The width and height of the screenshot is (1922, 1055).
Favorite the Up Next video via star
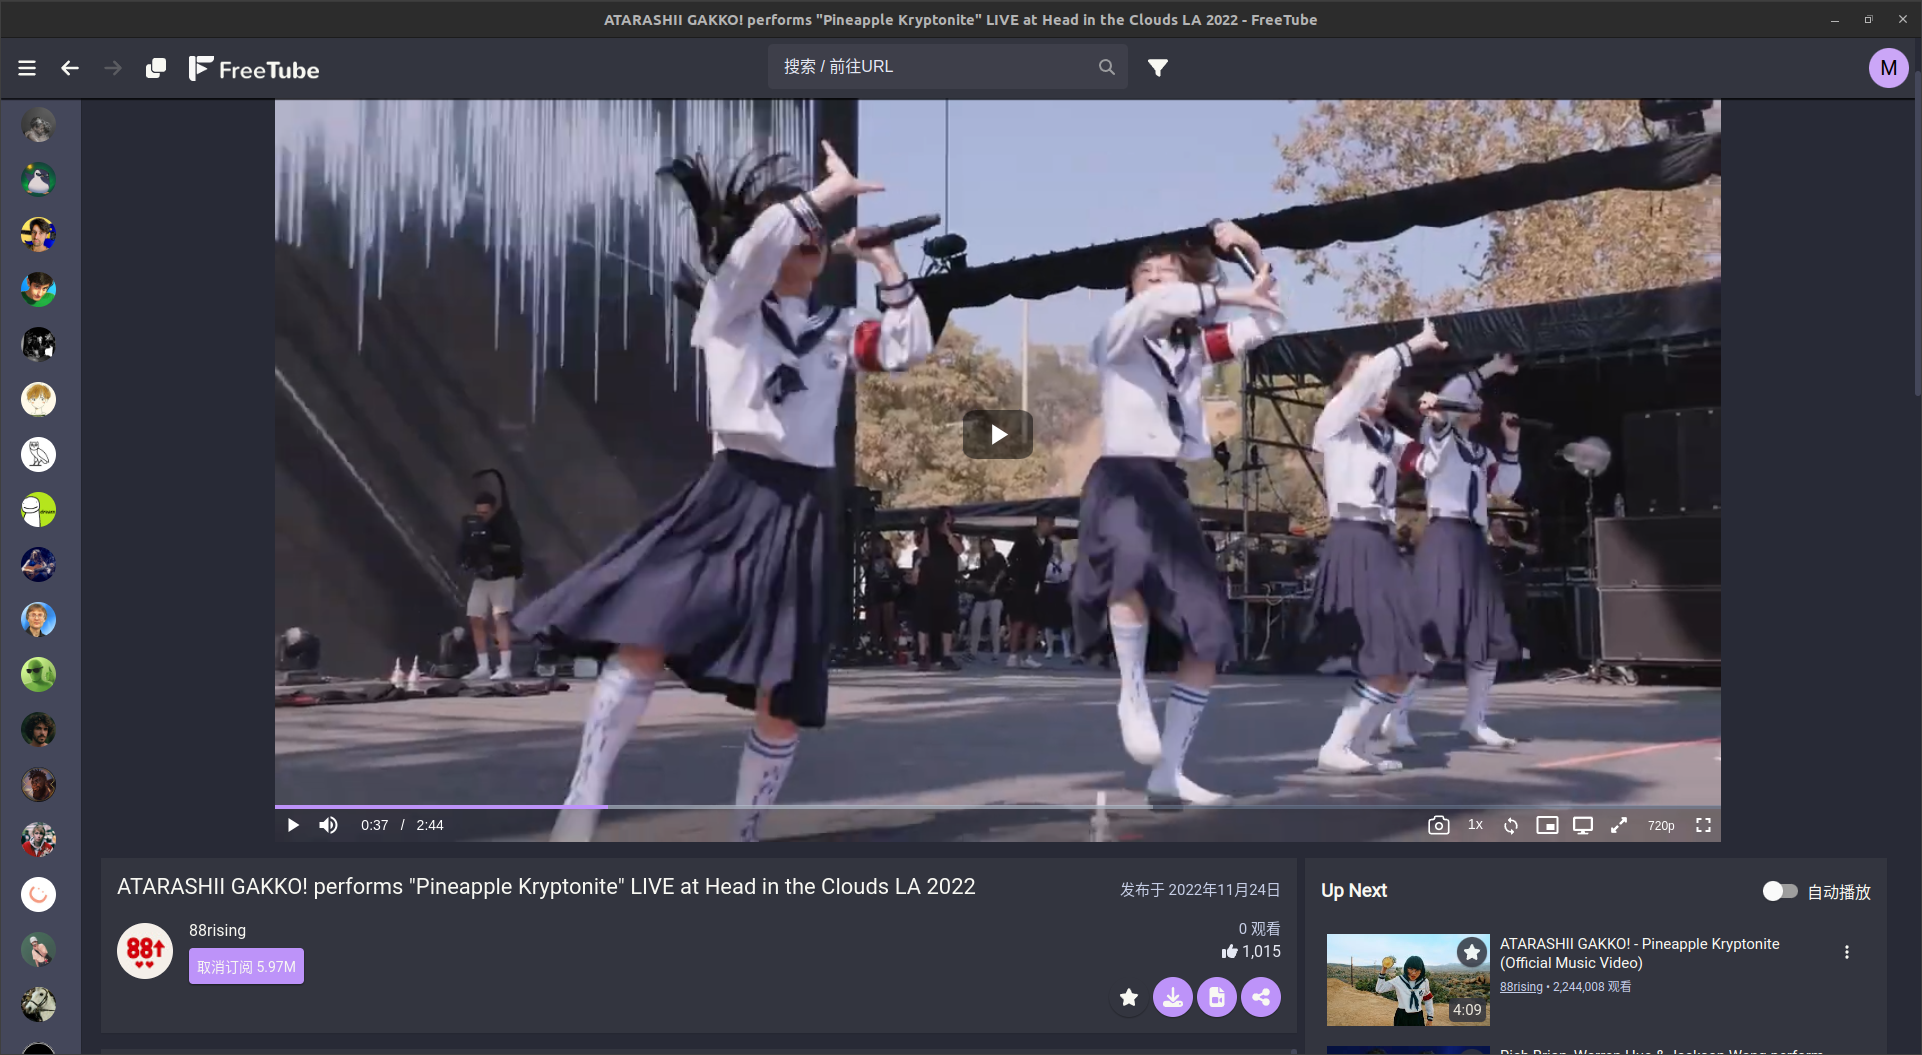1471,952
